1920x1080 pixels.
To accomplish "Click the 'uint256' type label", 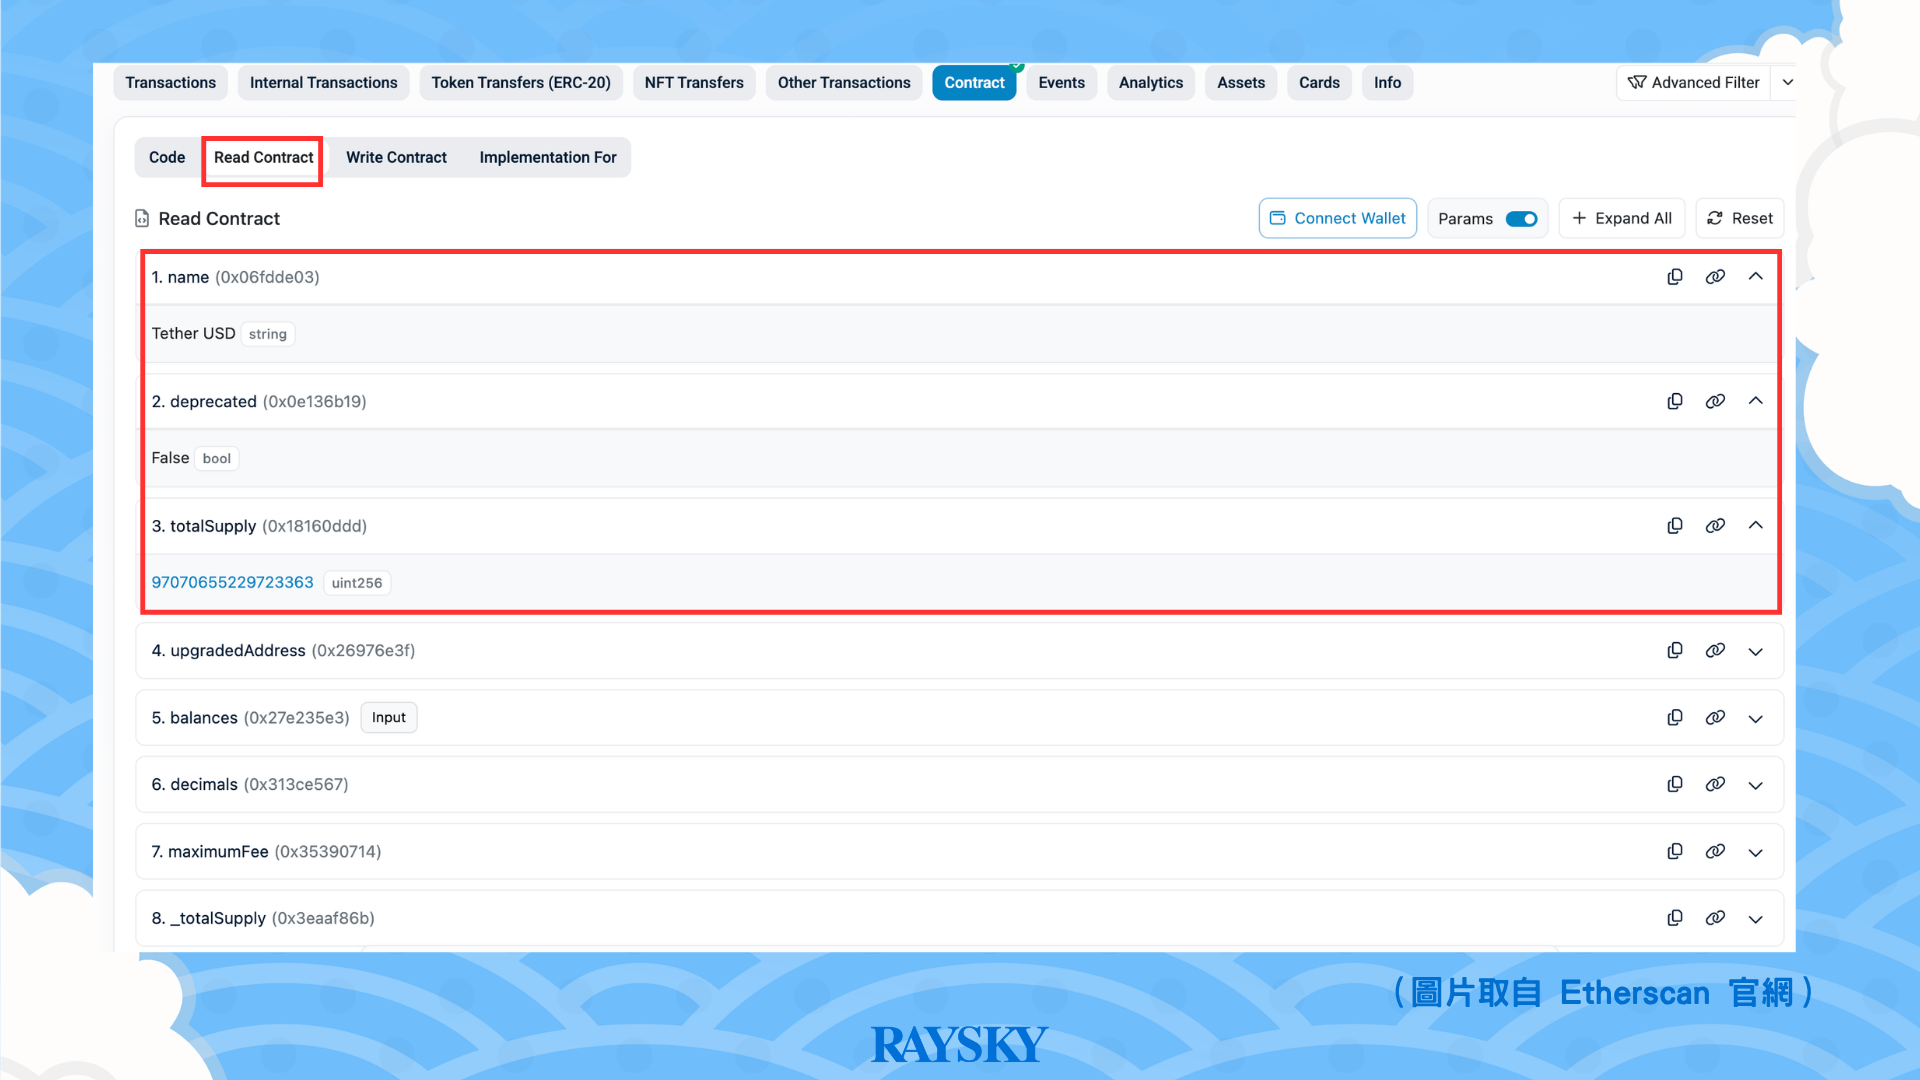I will pyautogui.click(x=357, y=583).
